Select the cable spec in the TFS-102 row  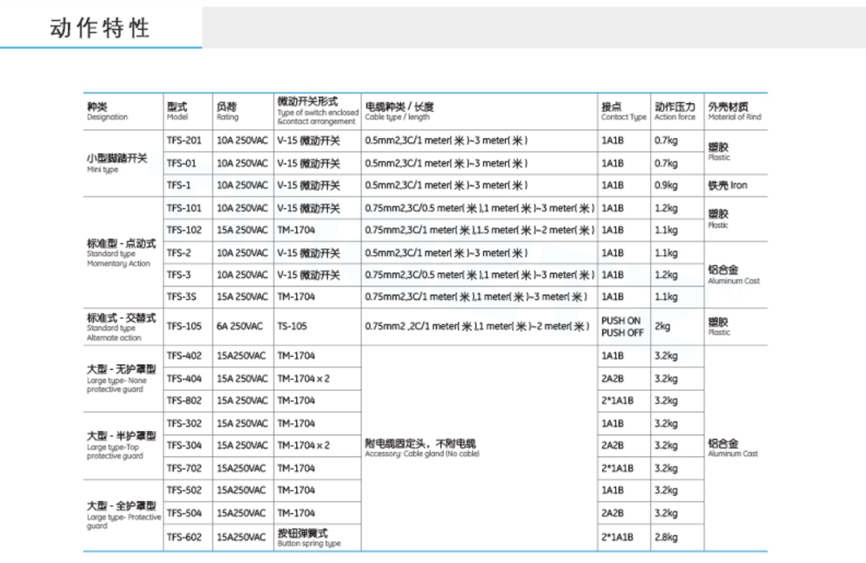coord(479,230)
